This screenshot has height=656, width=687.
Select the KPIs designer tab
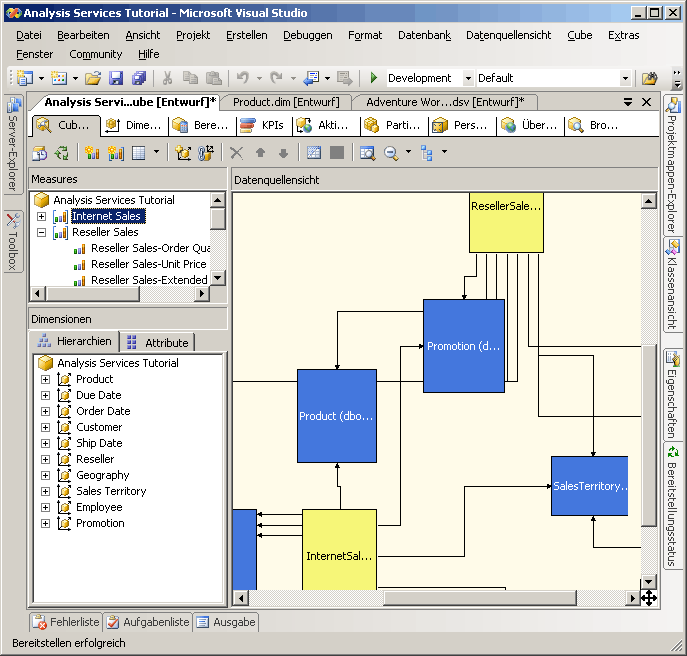click(x=265, y=125)
